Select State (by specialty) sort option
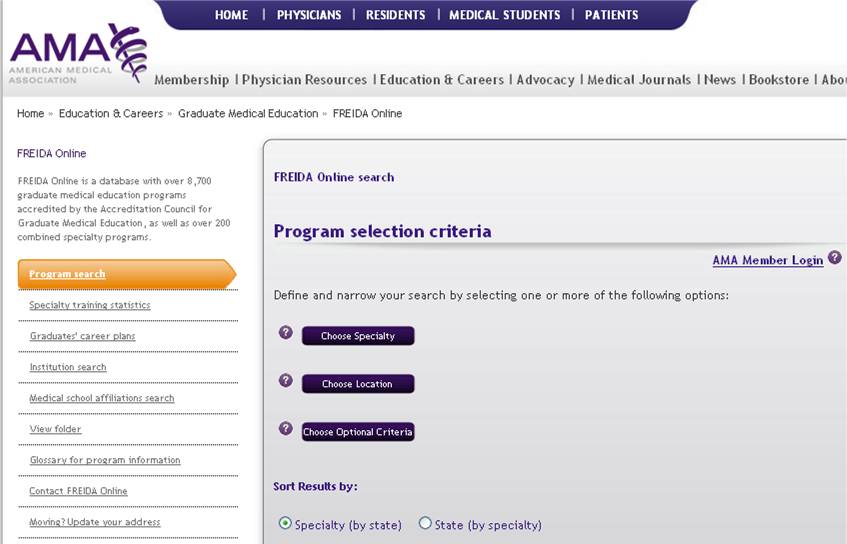Screen dimensions: 847x544 425,523
